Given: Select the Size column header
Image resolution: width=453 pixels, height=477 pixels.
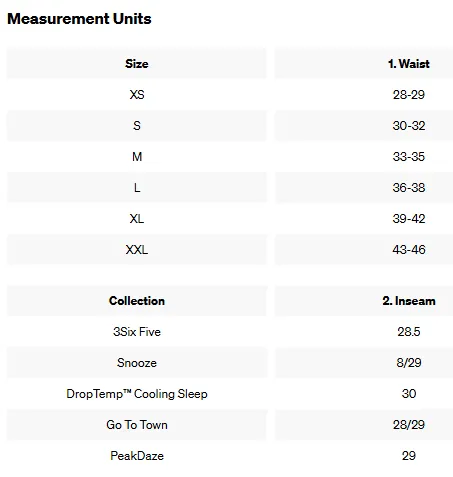Looking at the screenshot, I should pos(137,64).
